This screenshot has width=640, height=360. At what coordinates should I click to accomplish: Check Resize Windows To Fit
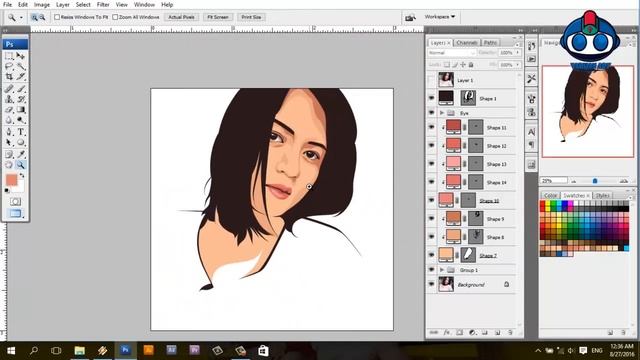click(x=57, y=17)
